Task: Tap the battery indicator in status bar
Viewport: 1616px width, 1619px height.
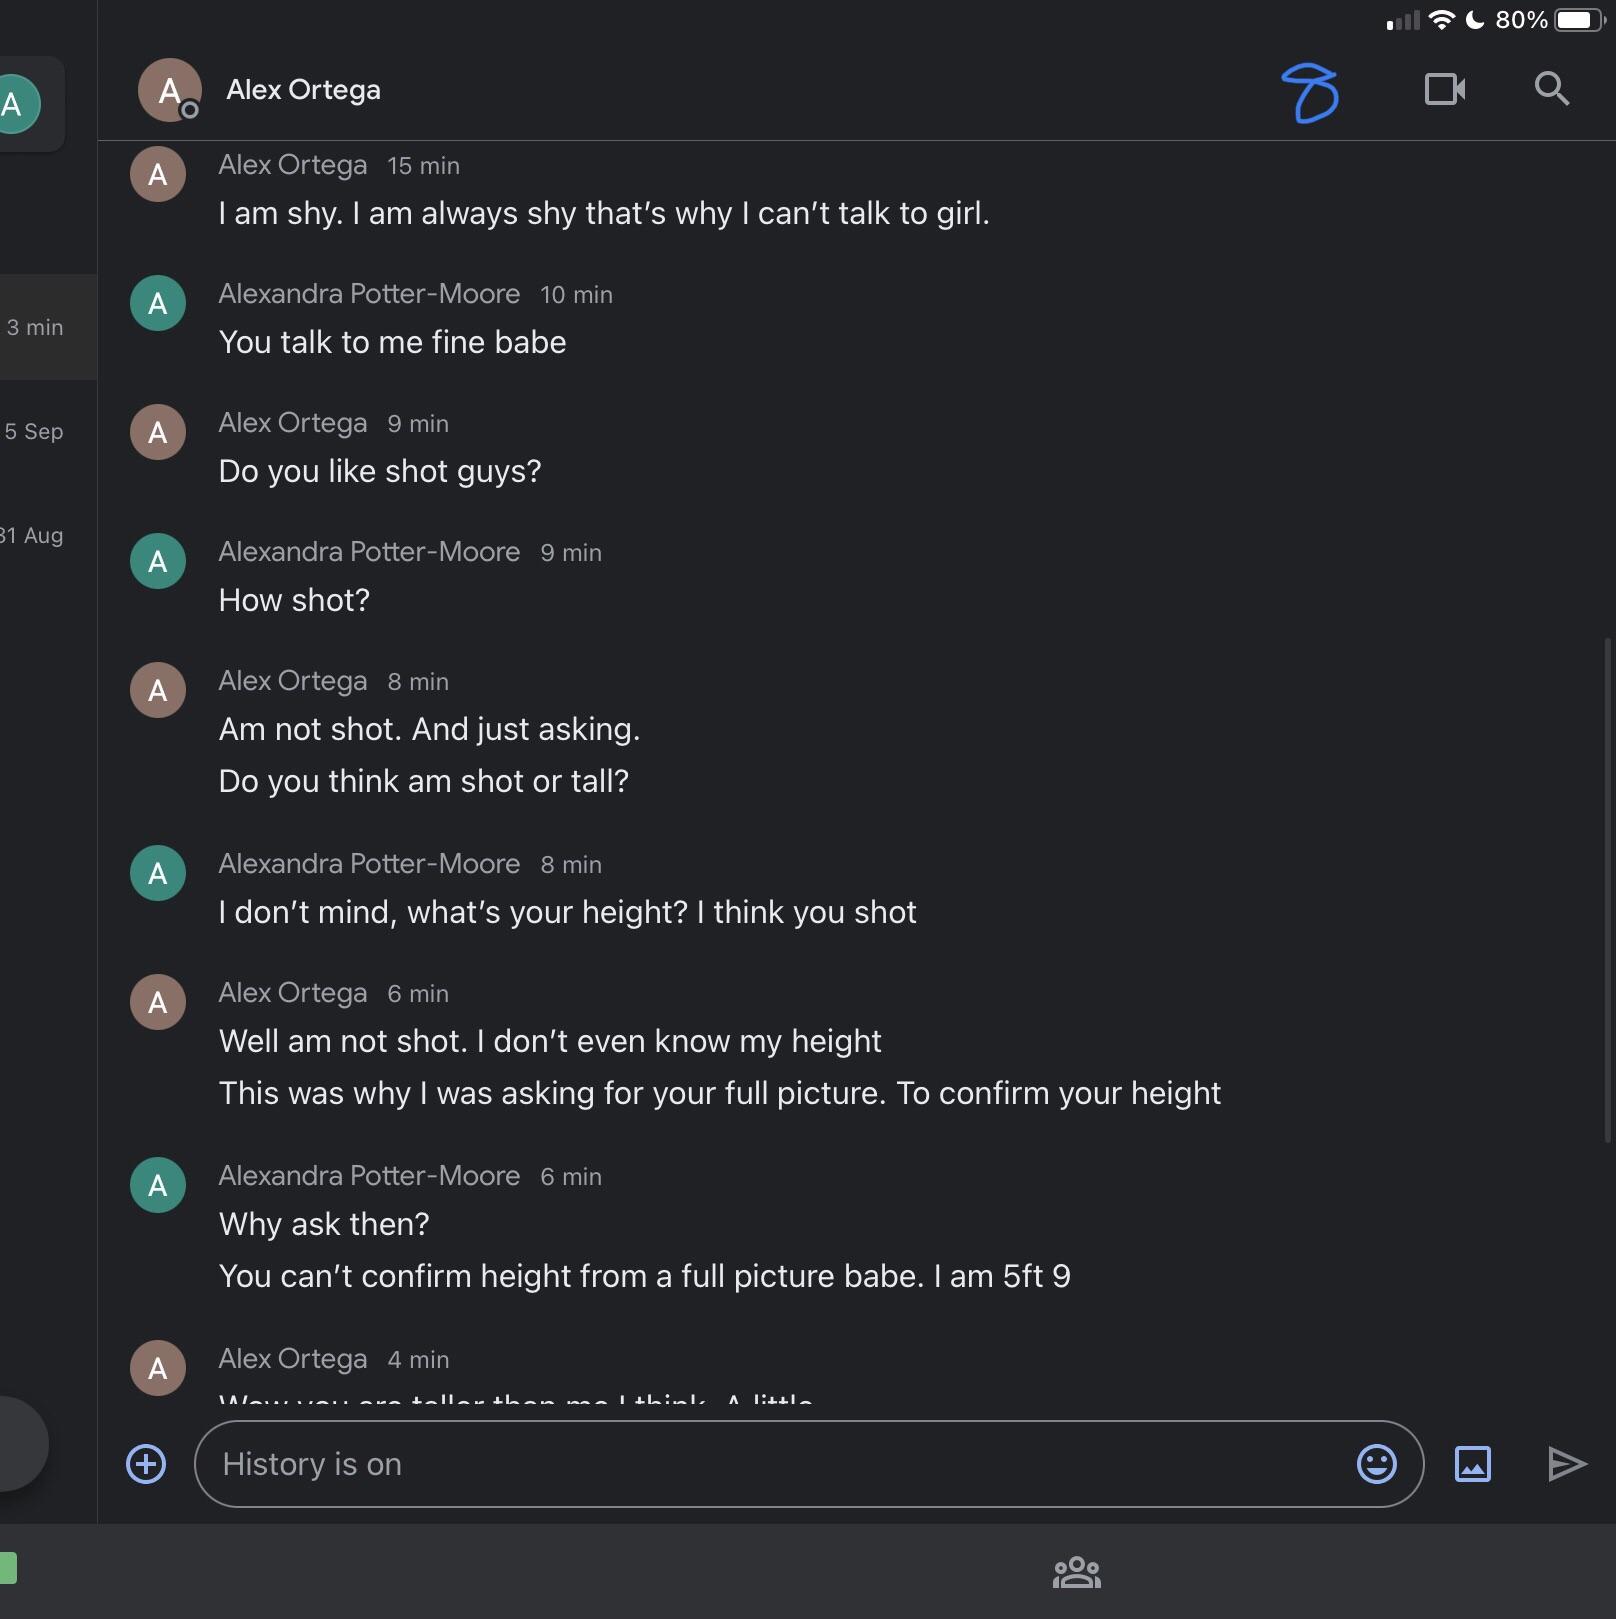Action: 1580,20
